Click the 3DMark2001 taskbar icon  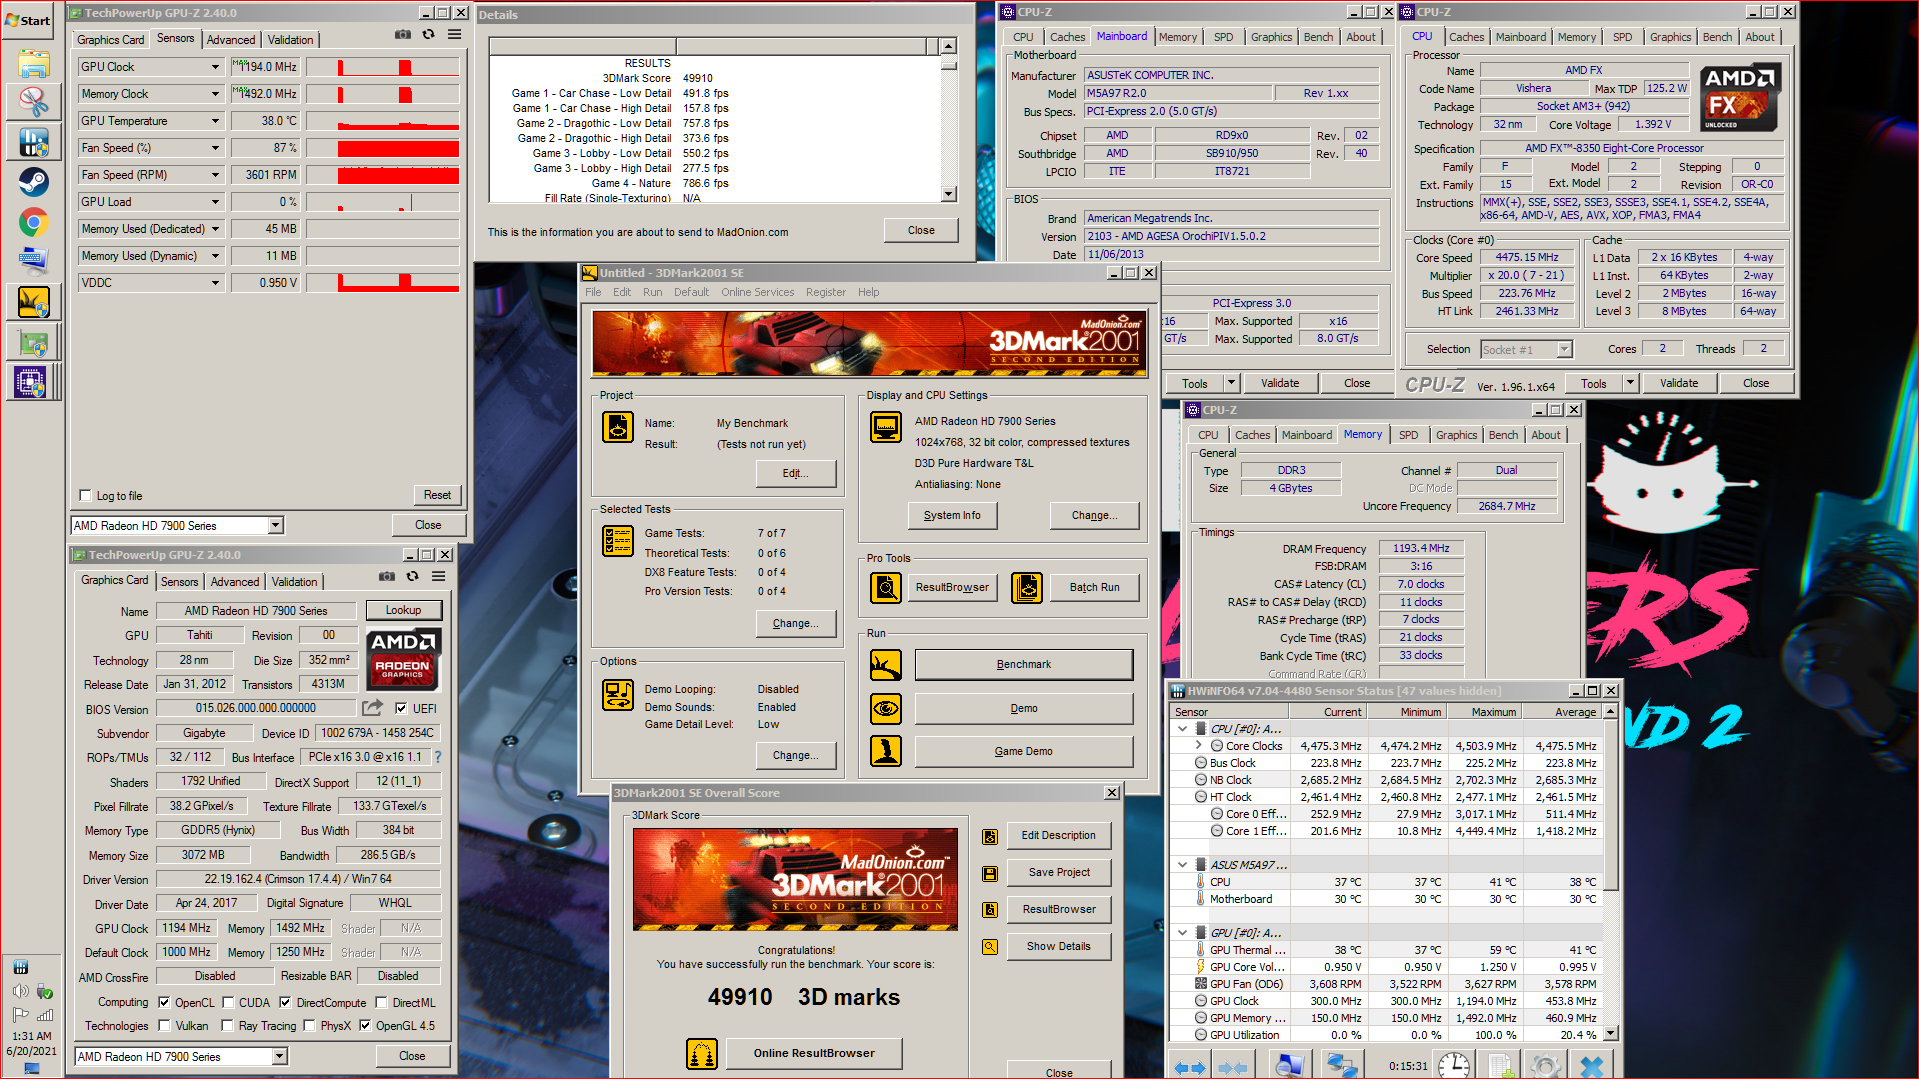(33, 302)
